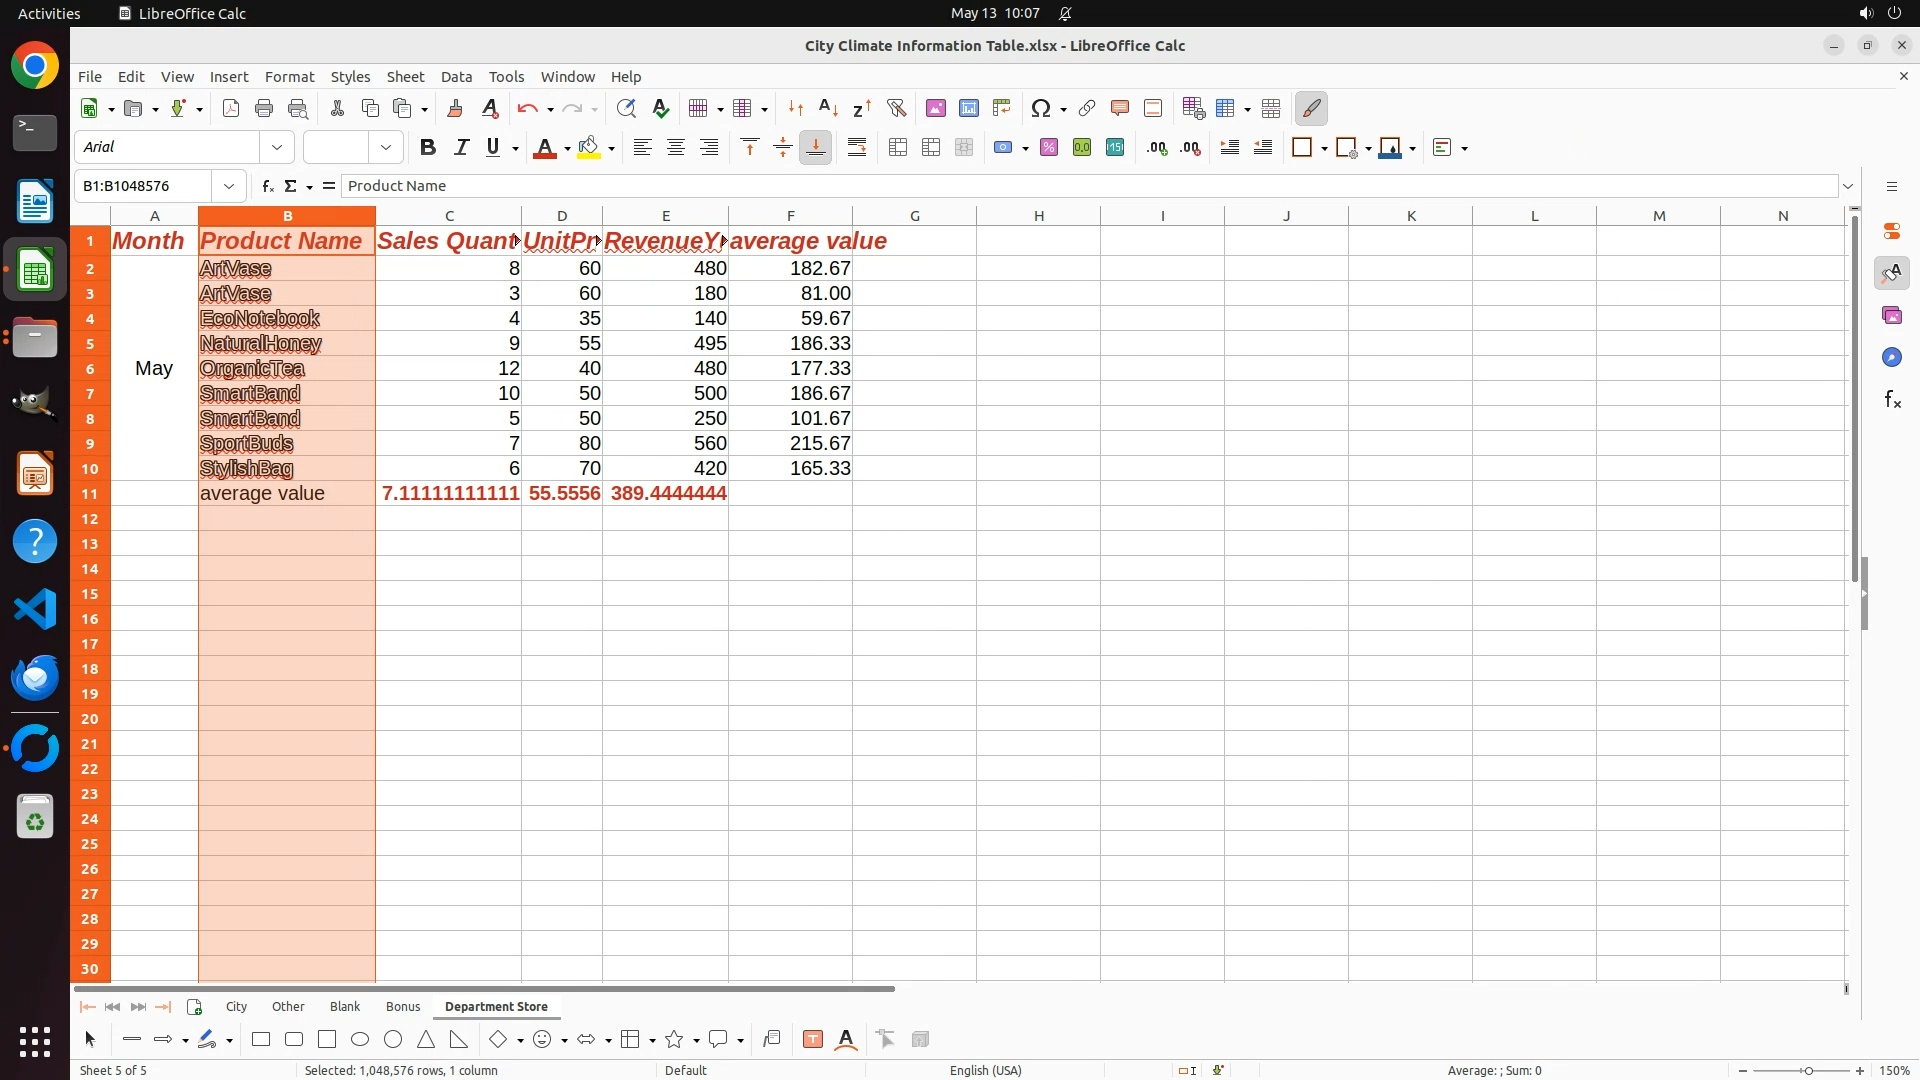This screenshot has width=1920, height=1080.
Task: Open the Font Name dropdown list
Action: 277,148
